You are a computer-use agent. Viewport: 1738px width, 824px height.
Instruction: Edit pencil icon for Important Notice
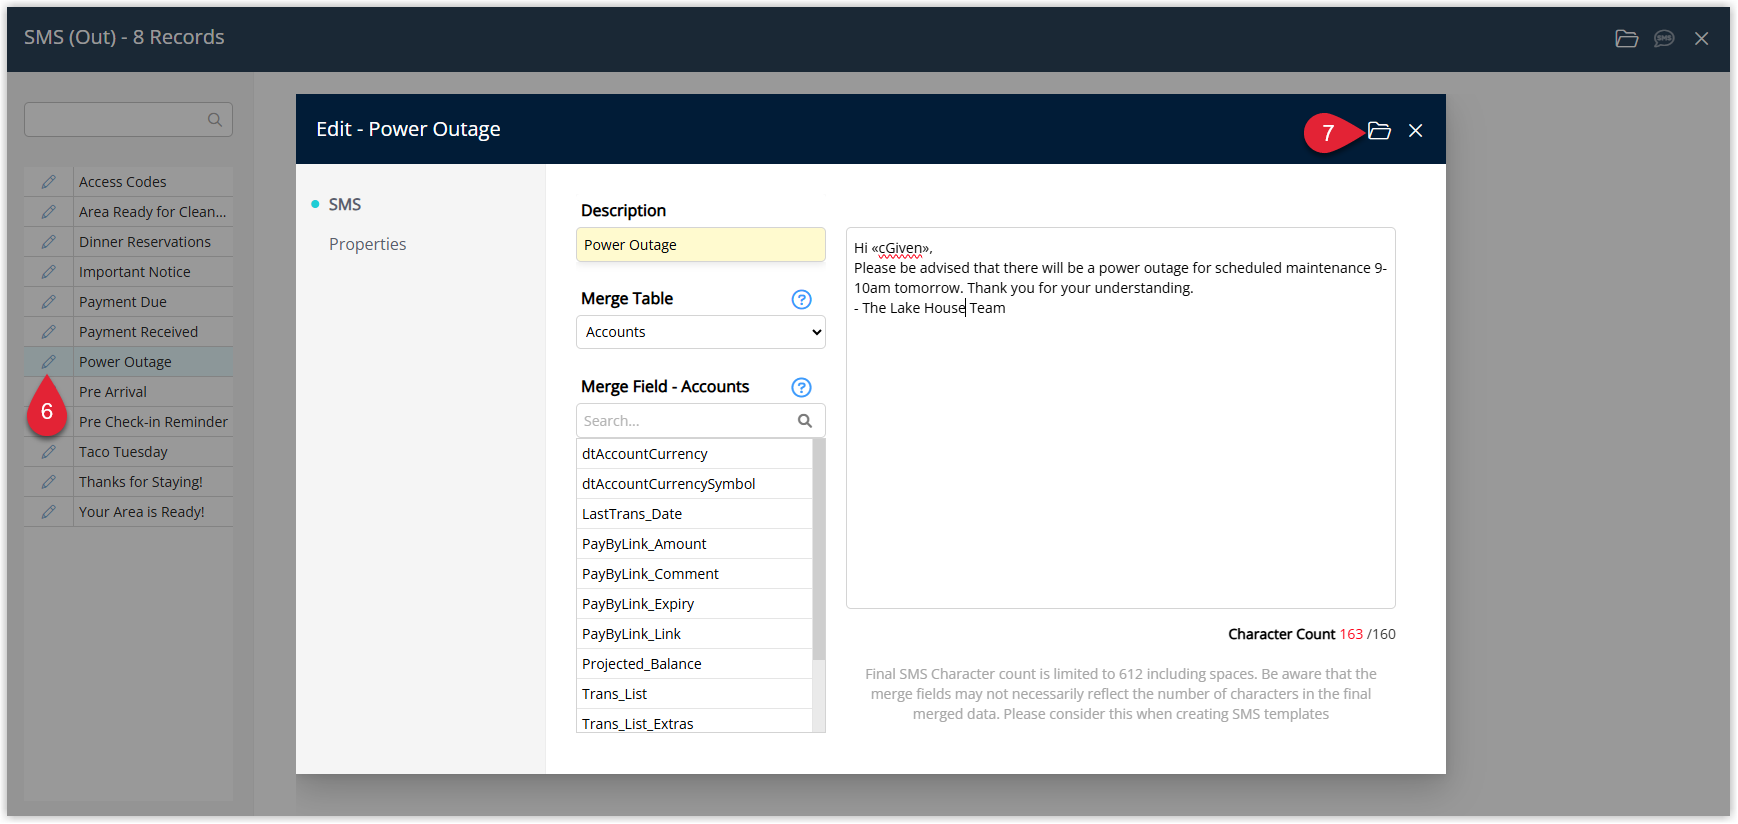[48, 272]
